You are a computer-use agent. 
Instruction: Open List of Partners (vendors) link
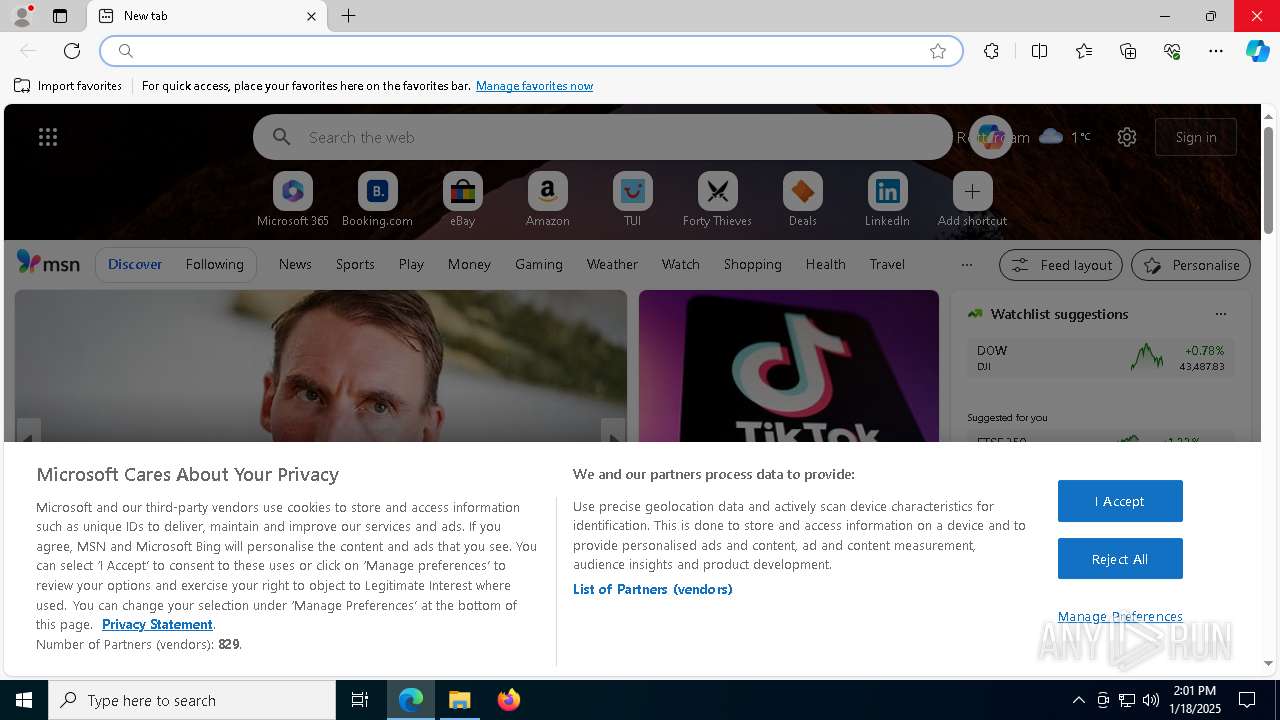pos(653,589)
